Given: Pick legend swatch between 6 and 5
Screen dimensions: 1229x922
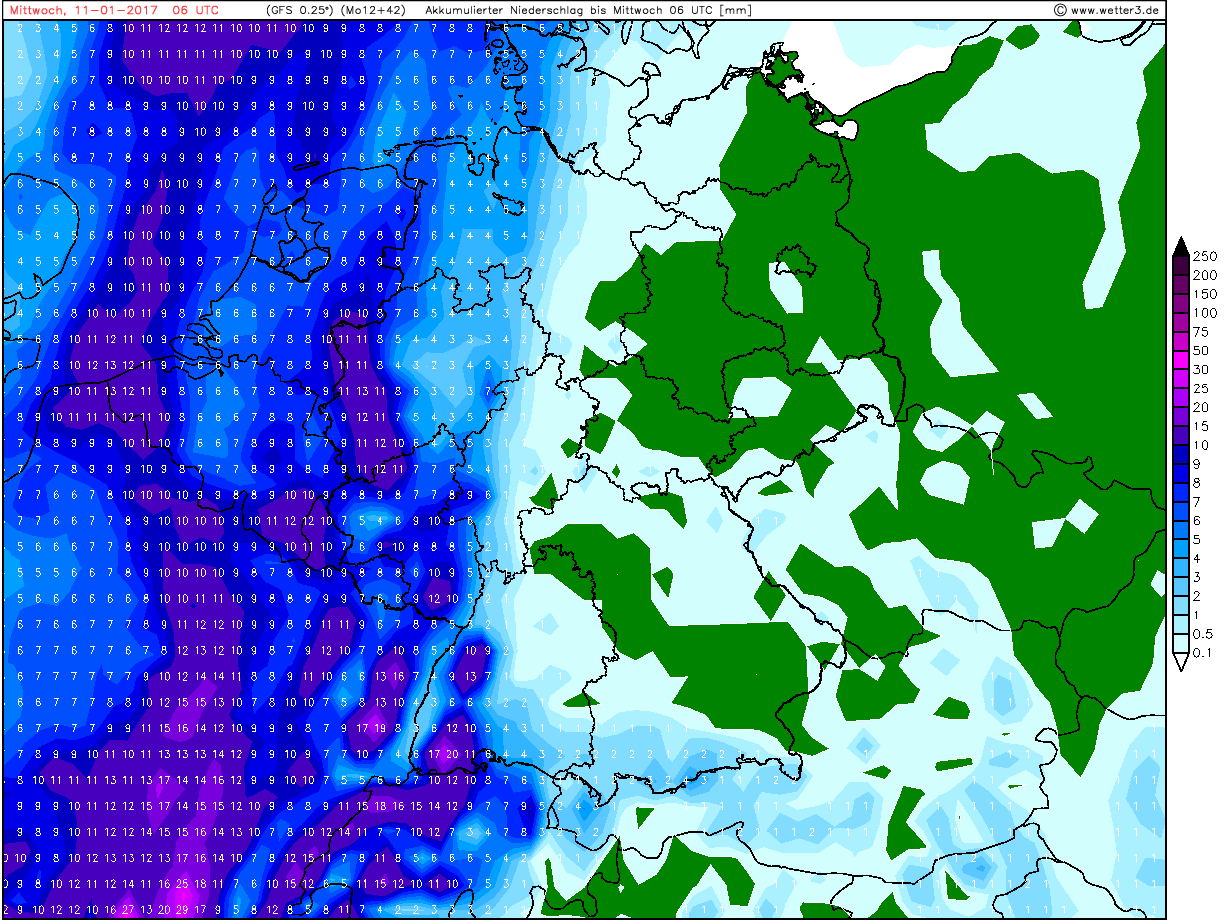Looking at the screenshot, I should 1180,531.
